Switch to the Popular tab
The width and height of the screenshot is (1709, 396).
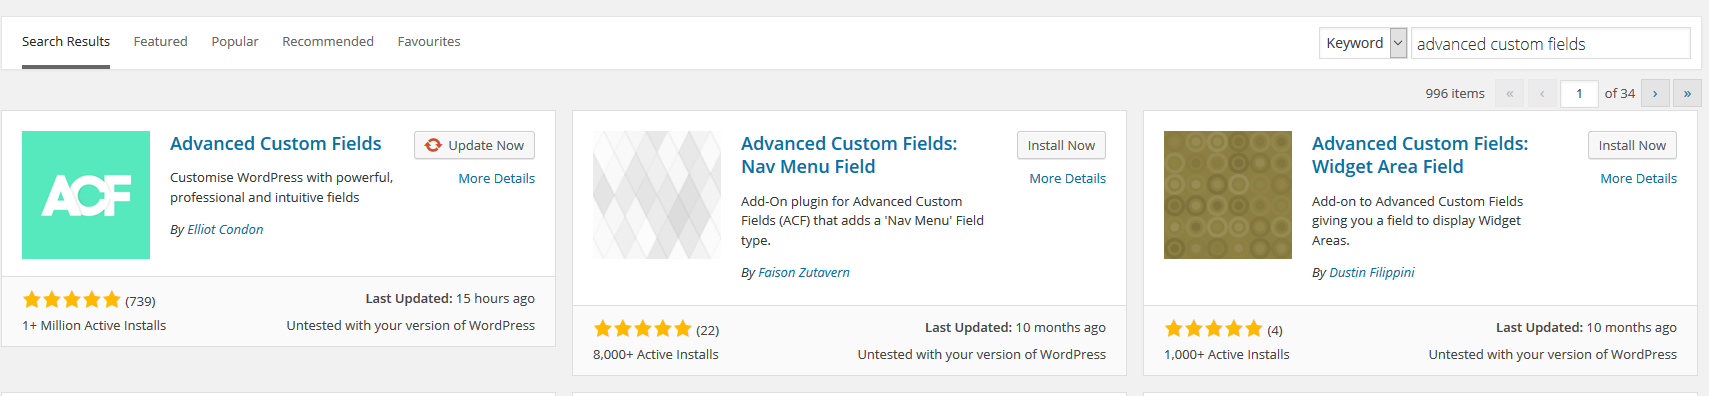pyautogui.click(x=235, y=41)
